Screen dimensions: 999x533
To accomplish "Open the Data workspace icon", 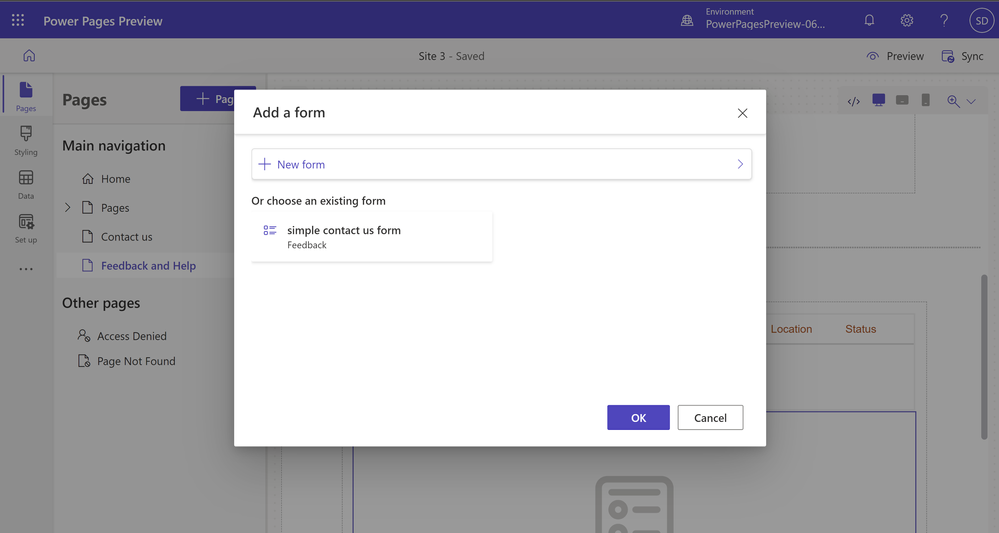I will tap(26, 184).
